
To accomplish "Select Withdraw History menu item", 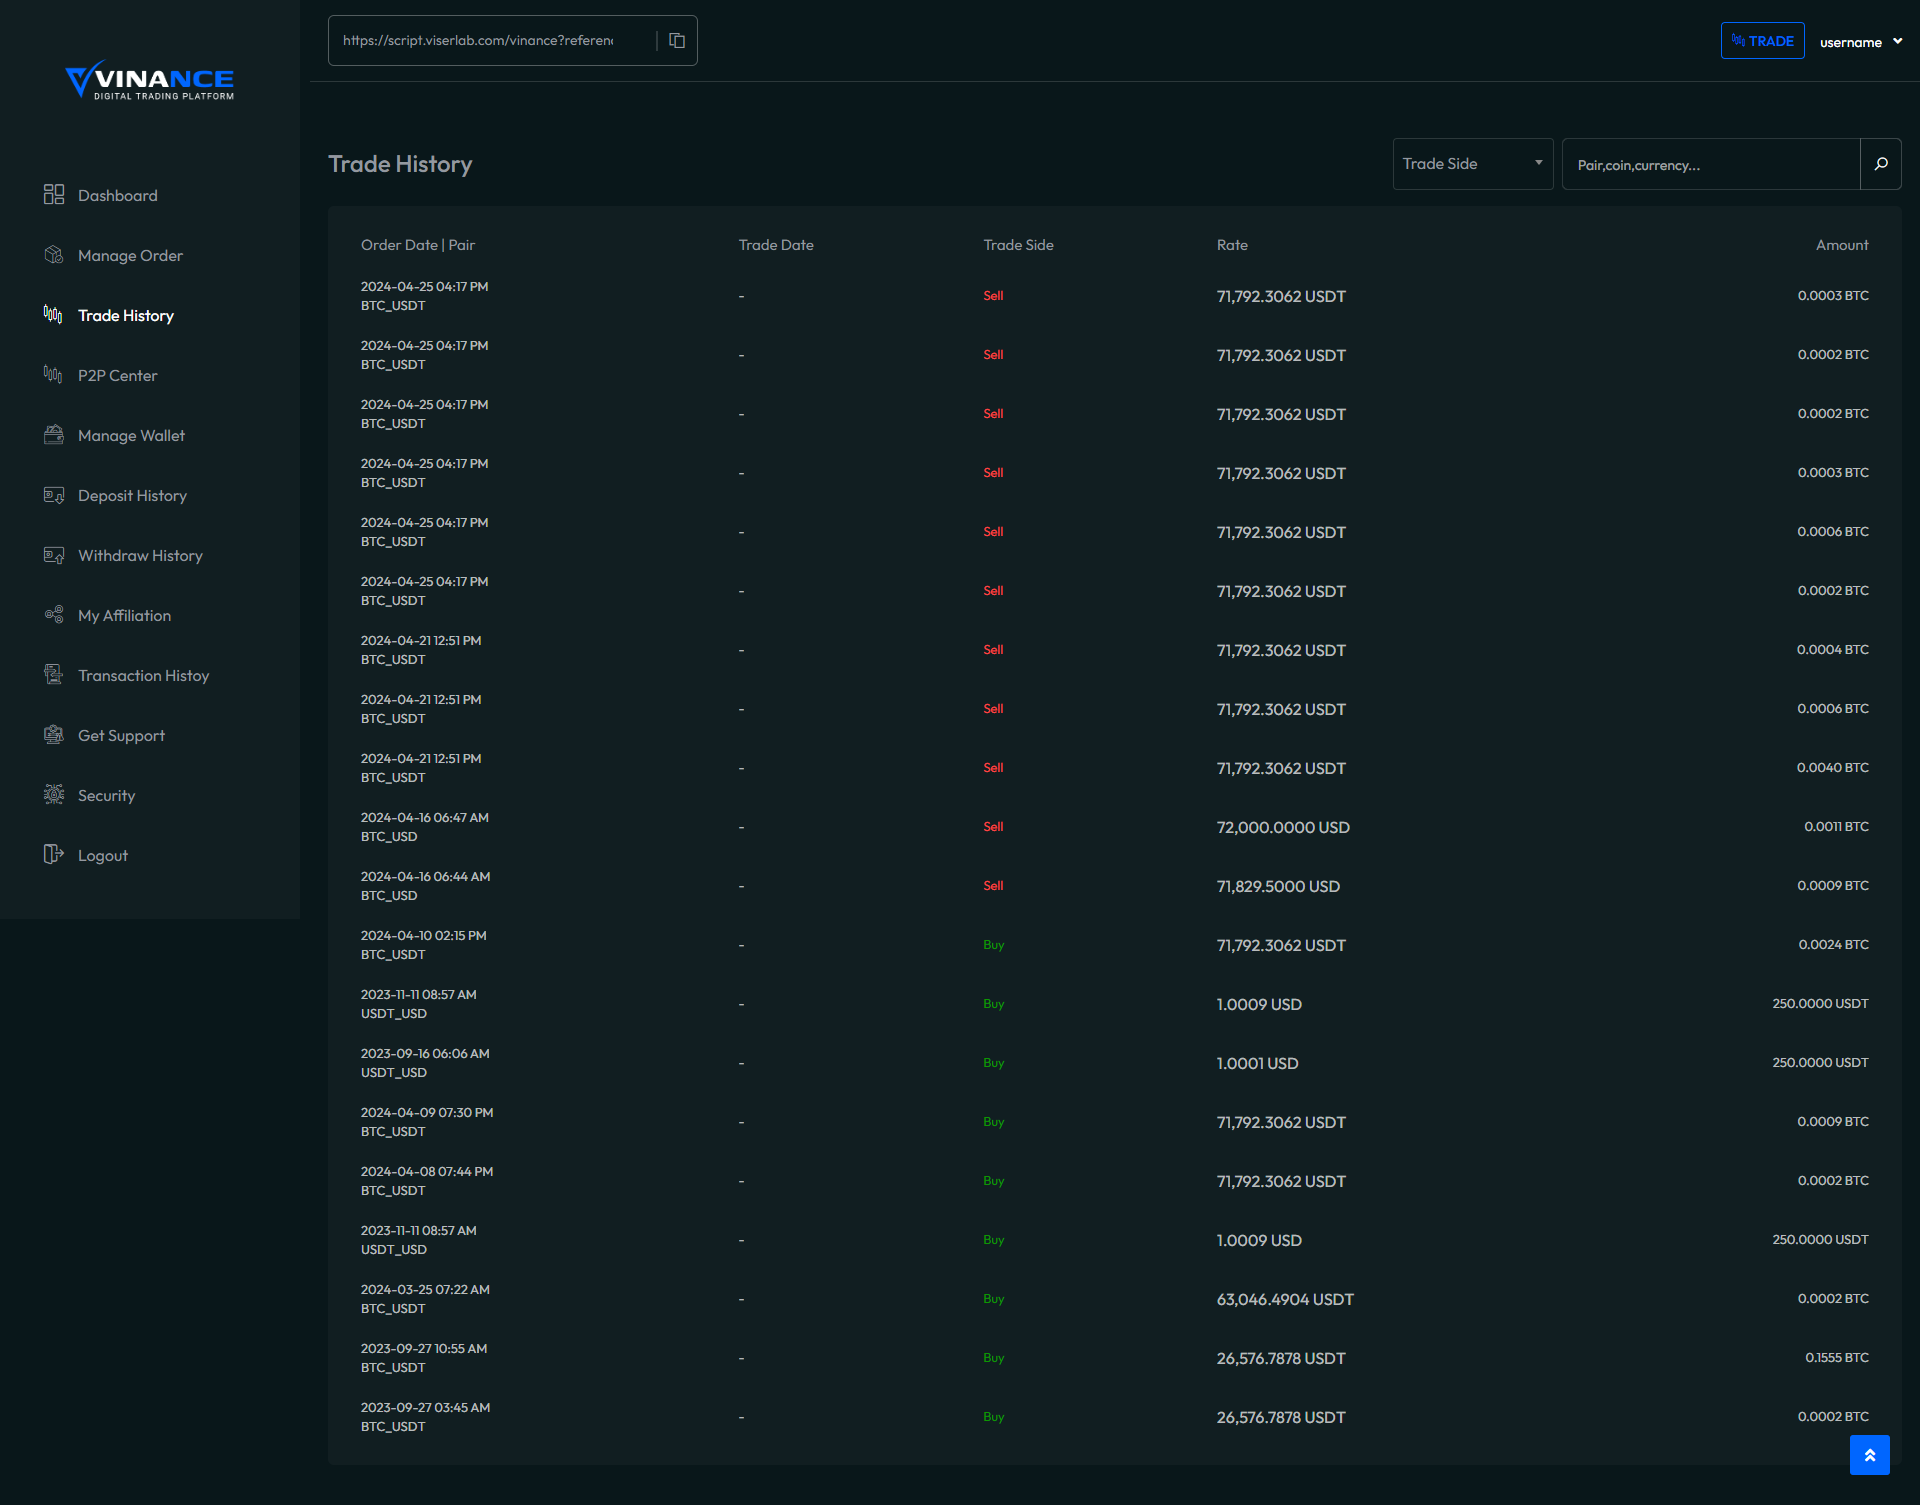I will (x=140, y=556).
